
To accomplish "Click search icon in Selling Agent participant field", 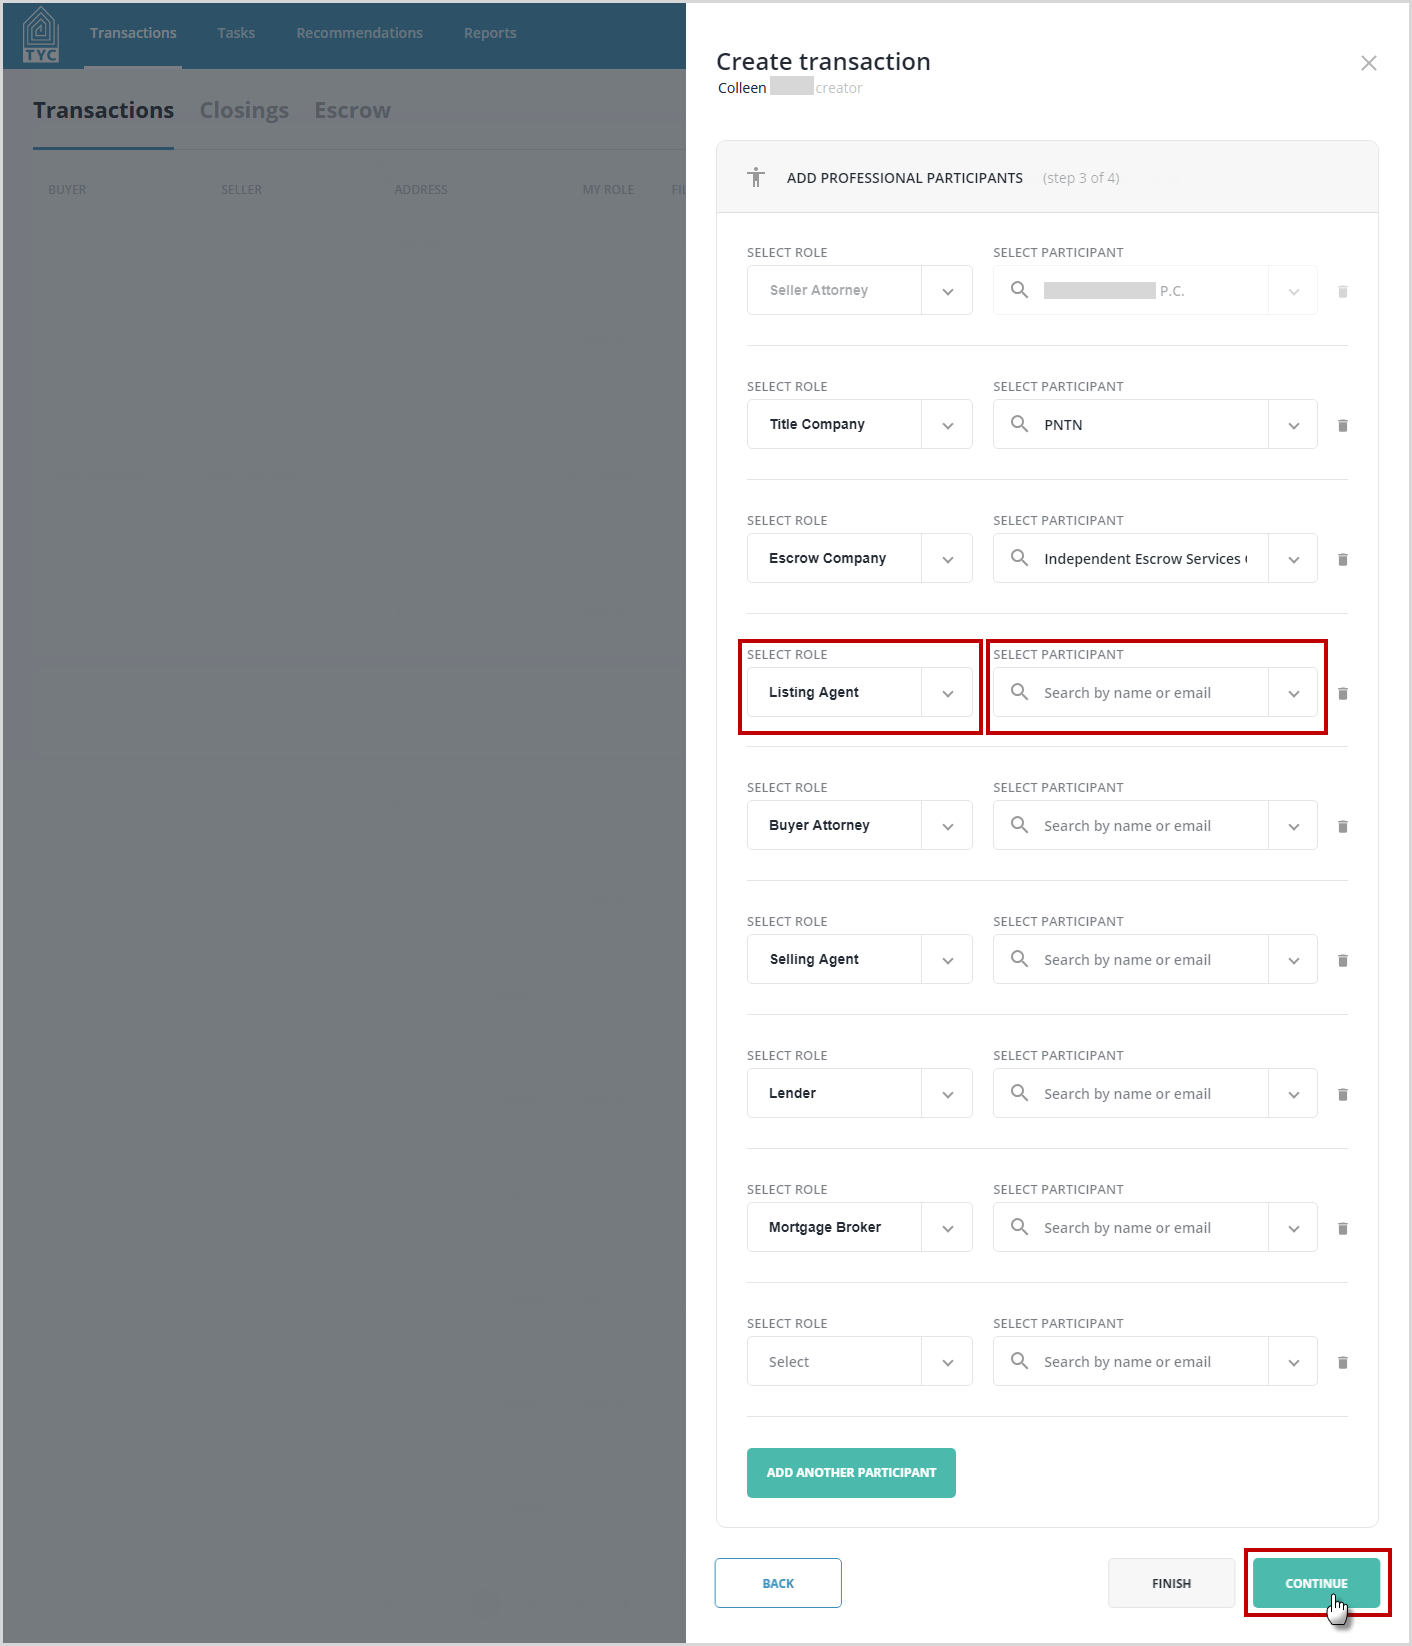I will (1019, 959).
